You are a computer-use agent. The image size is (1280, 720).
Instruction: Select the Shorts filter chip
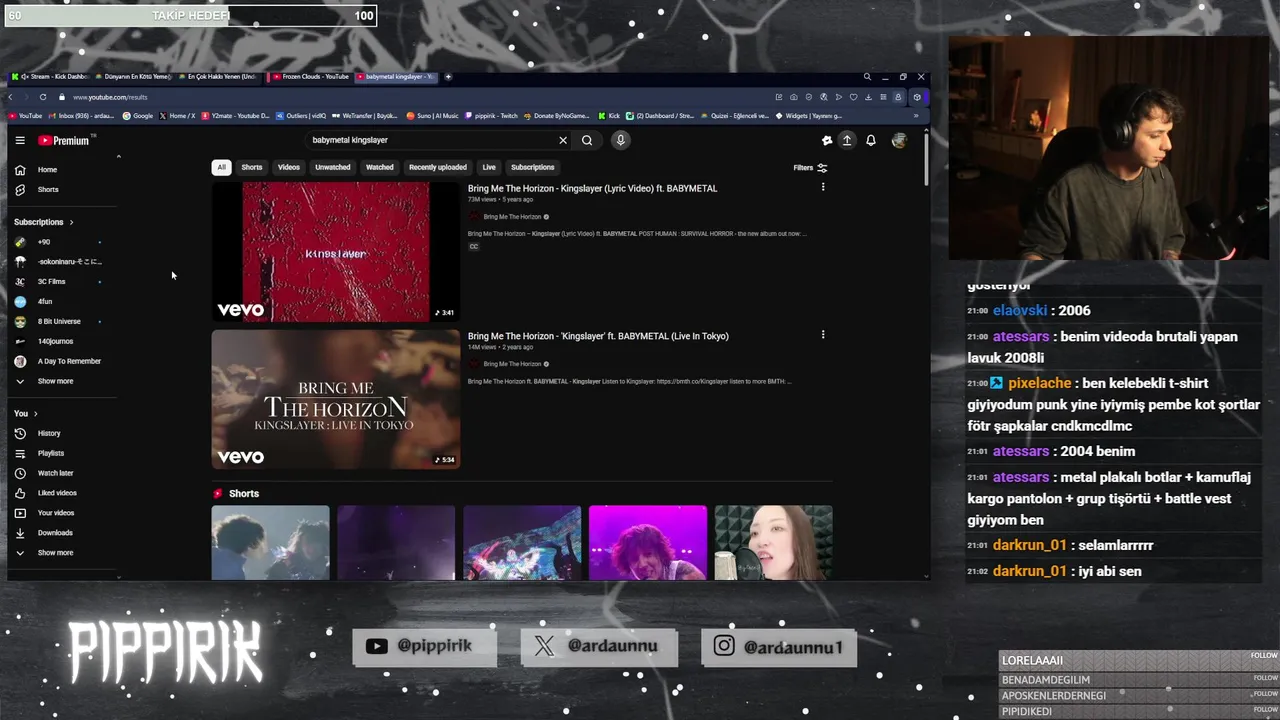pos(252,167)
